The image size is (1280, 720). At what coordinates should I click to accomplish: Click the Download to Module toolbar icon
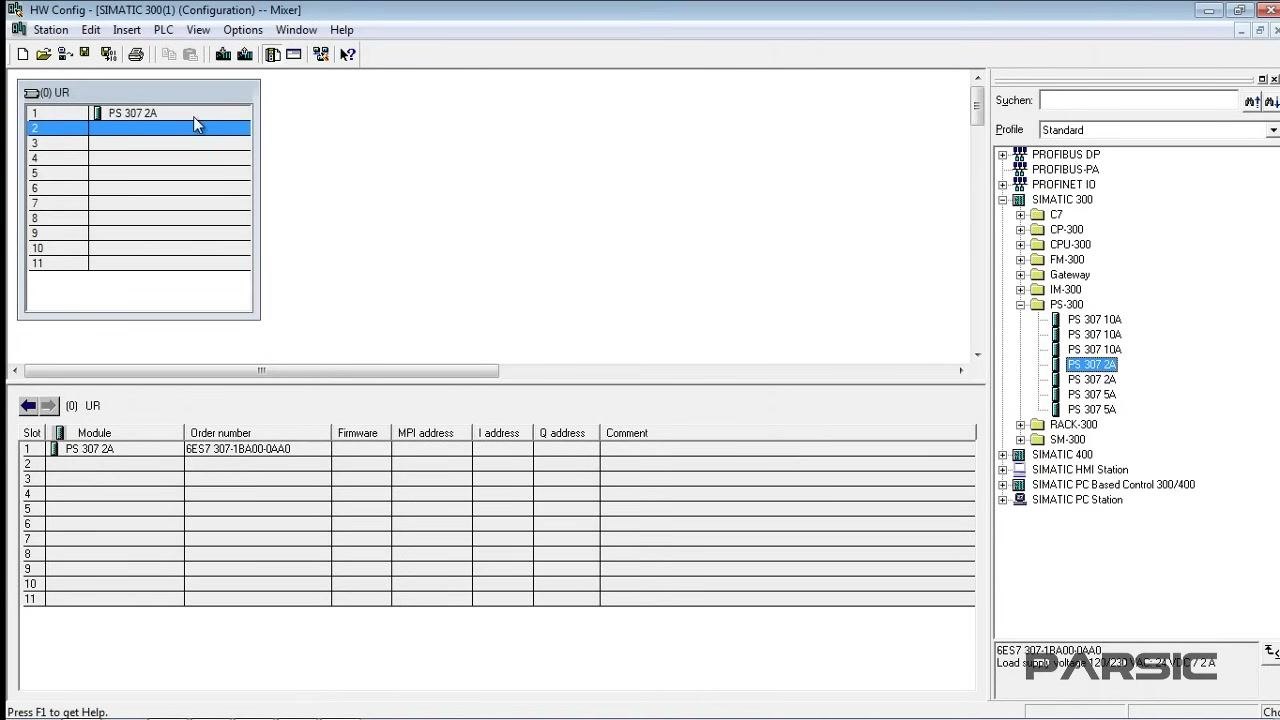click(223, 55)
